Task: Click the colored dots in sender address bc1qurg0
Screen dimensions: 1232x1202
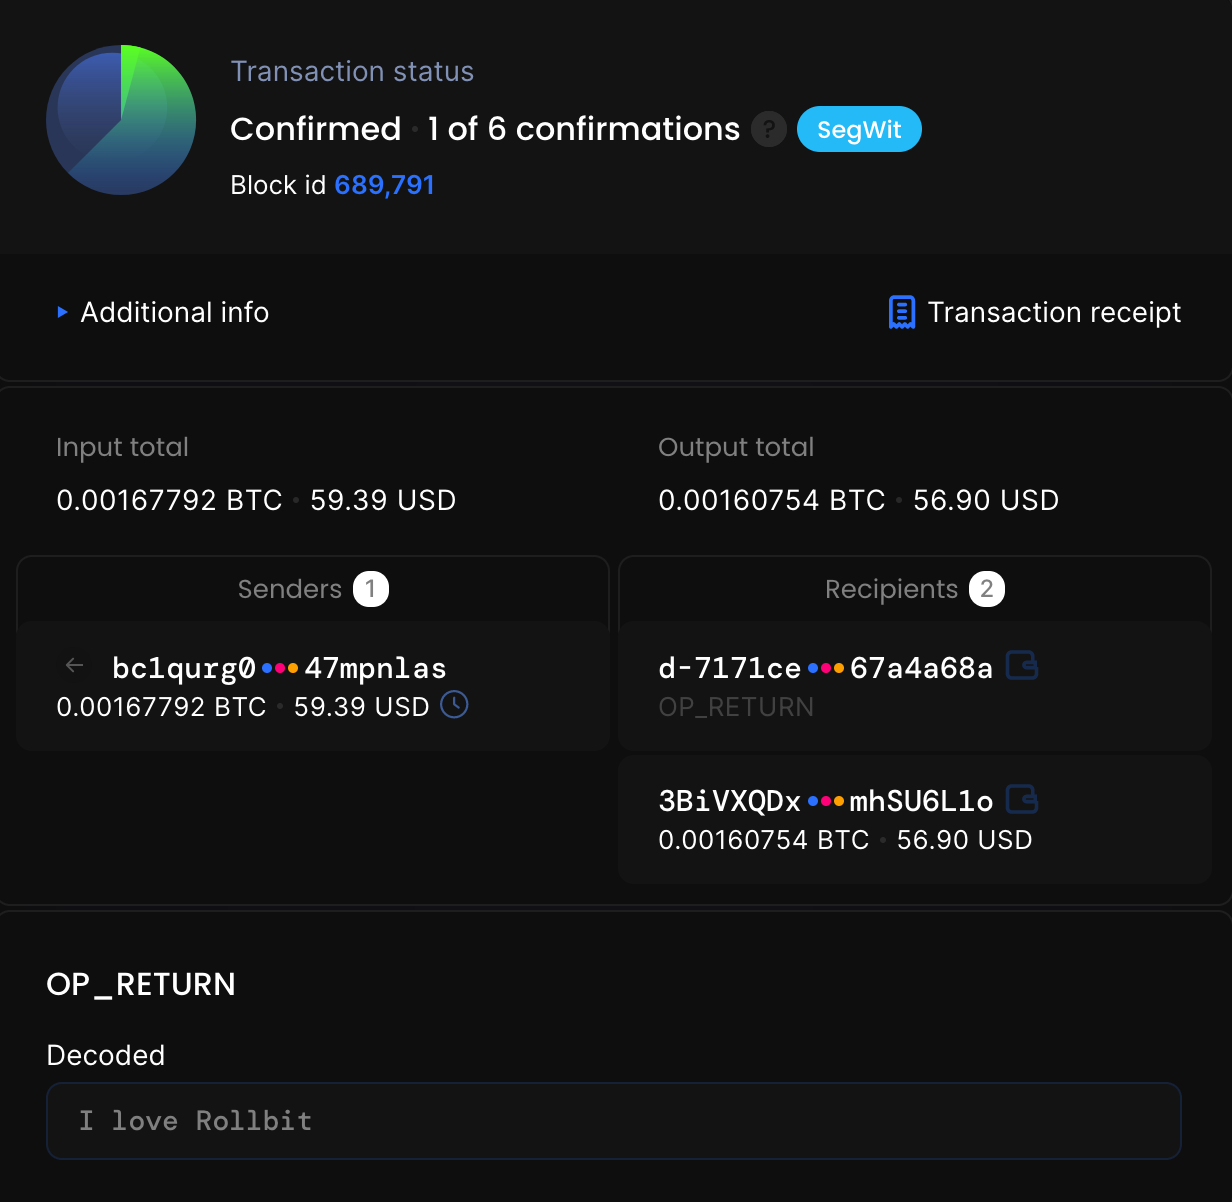Action: tap(278, 666)
